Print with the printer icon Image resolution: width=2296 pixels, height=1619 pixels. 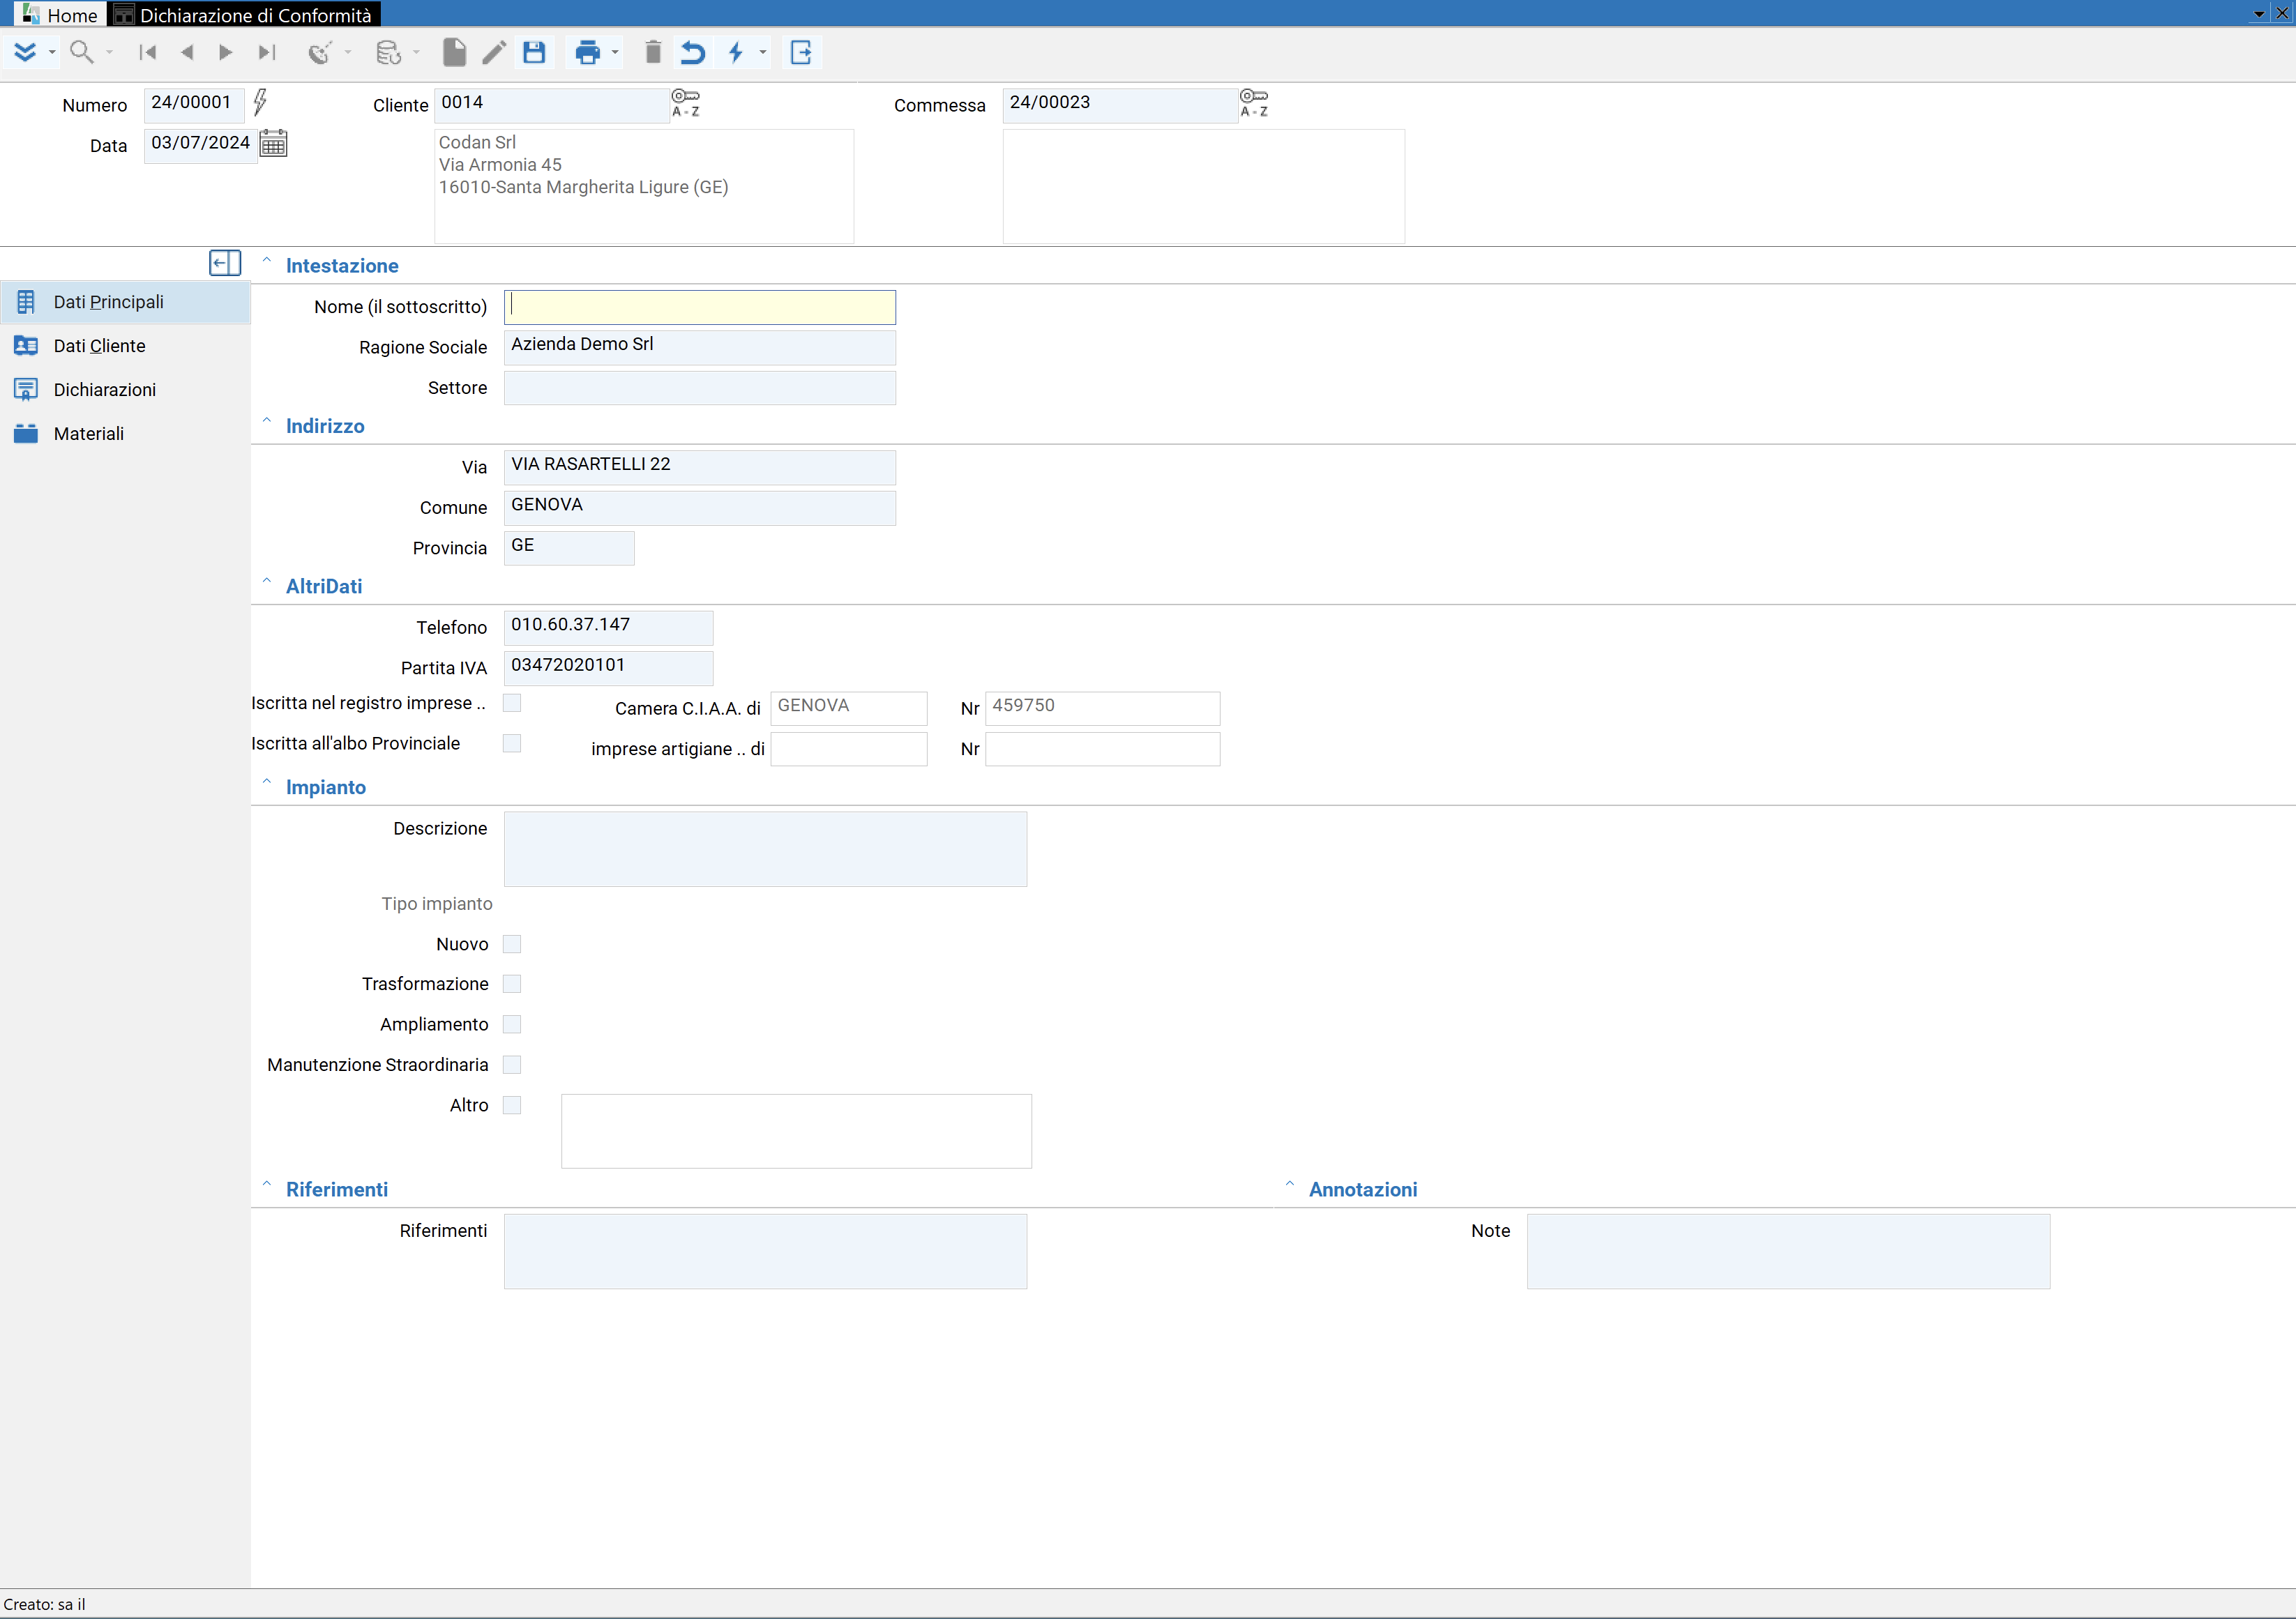click(x=588, y=52)
